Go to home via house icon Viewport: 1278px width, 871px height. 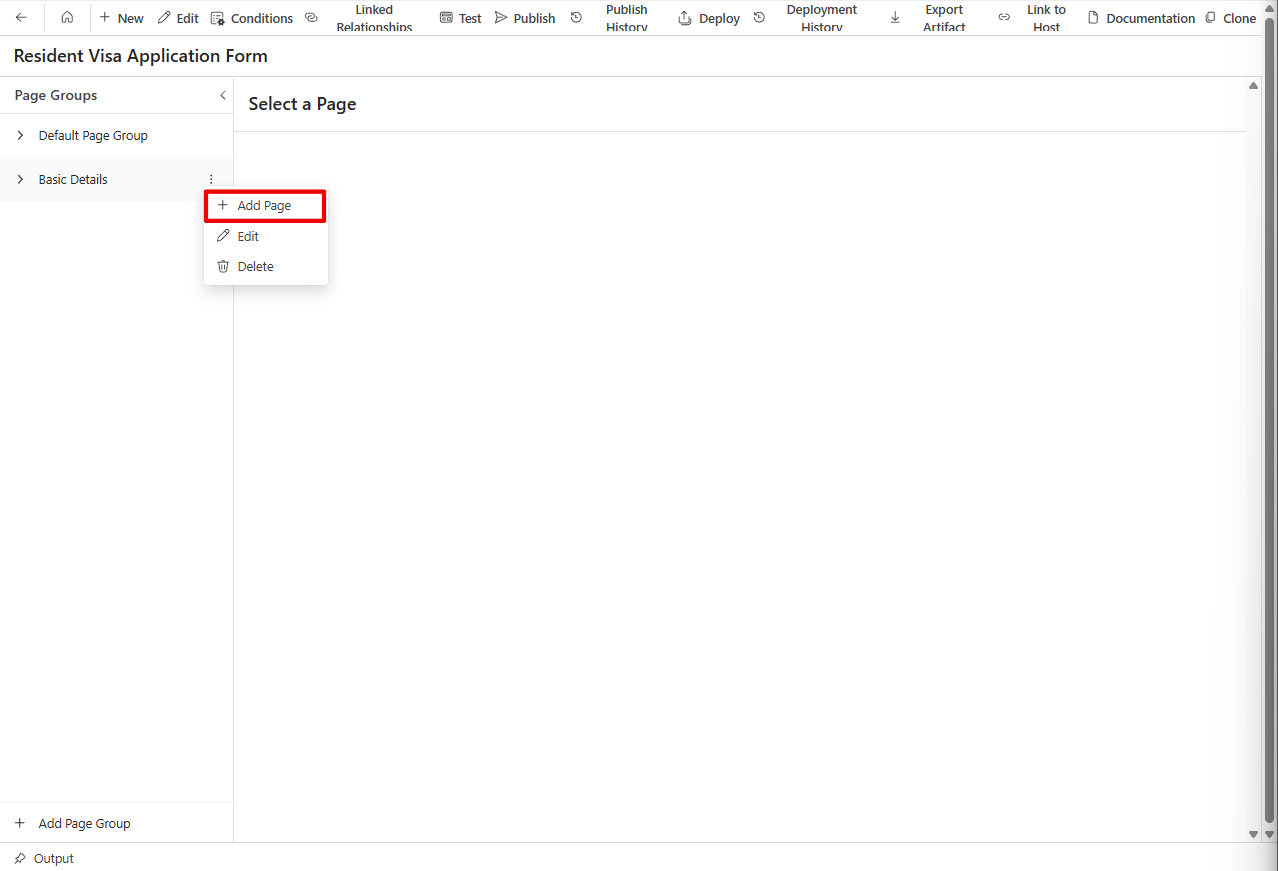click(x=67, y=18)
